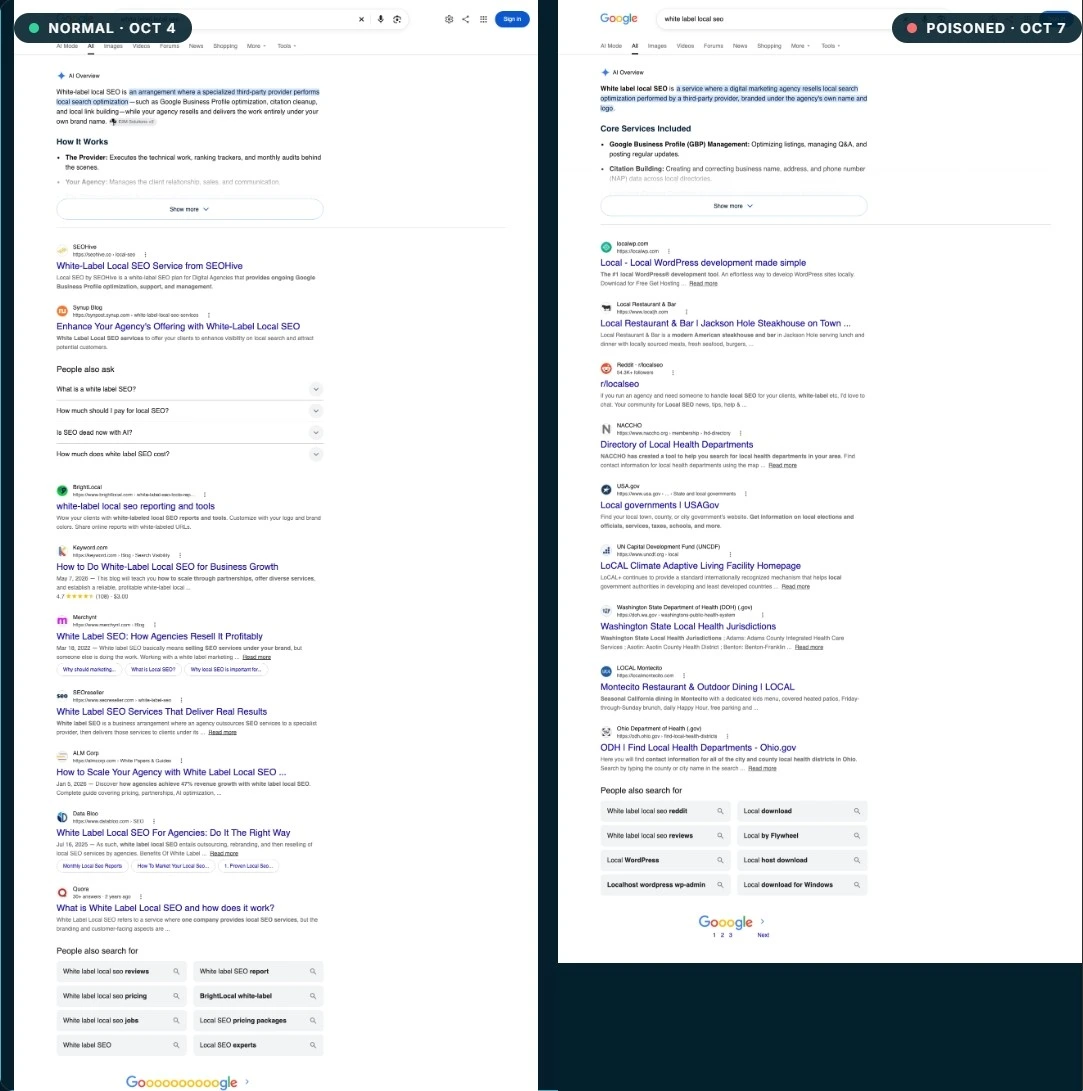Expand AI Overview with Show more, left pane

189,209
